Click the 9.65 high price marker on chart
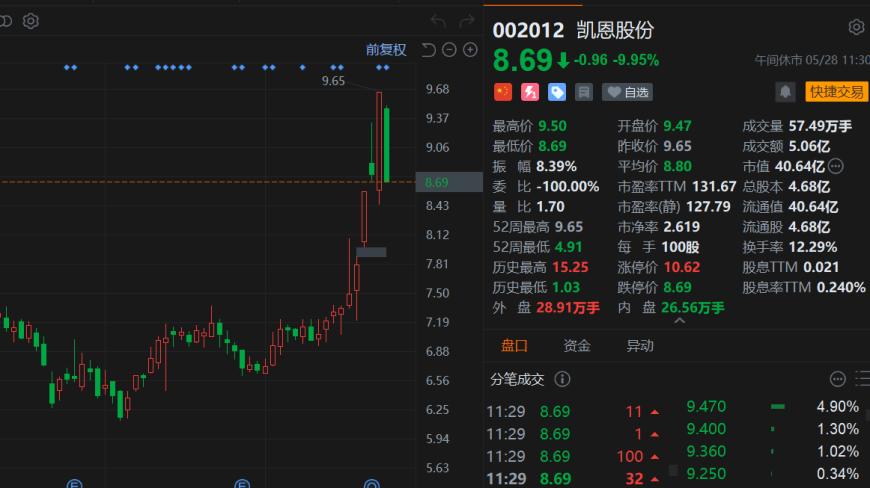Screen dimensions: 870x488 (333, 81)
